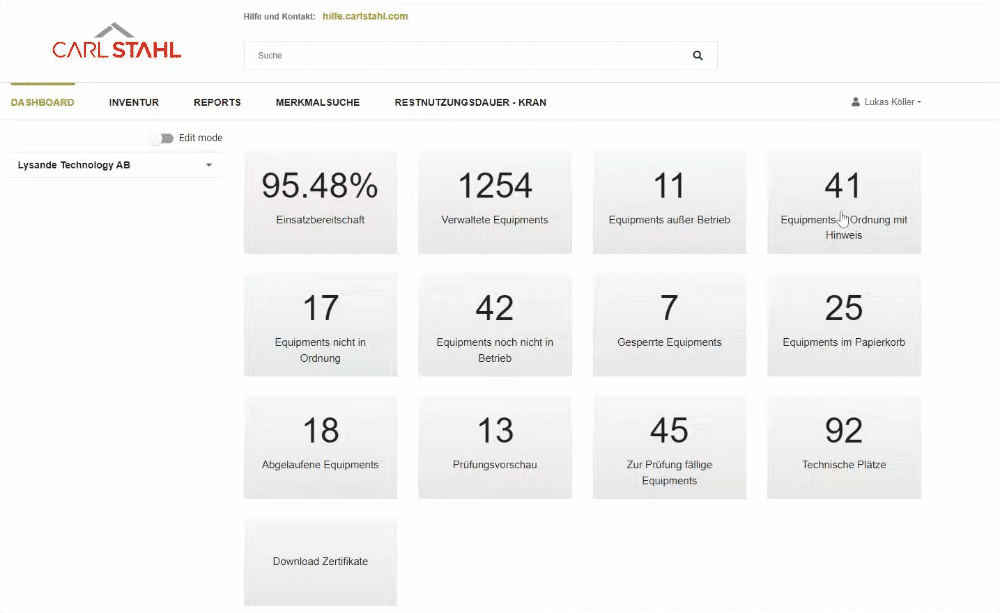Open the Verwaltete Equipments tile
The width and height of the screenshot is (1000, 613).
pos(494,202)
